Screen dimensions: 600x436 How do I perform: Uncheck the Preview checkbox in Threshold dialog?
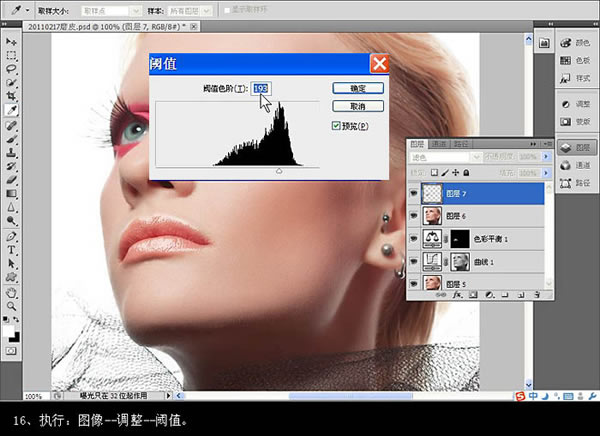(x=336, y=126)
